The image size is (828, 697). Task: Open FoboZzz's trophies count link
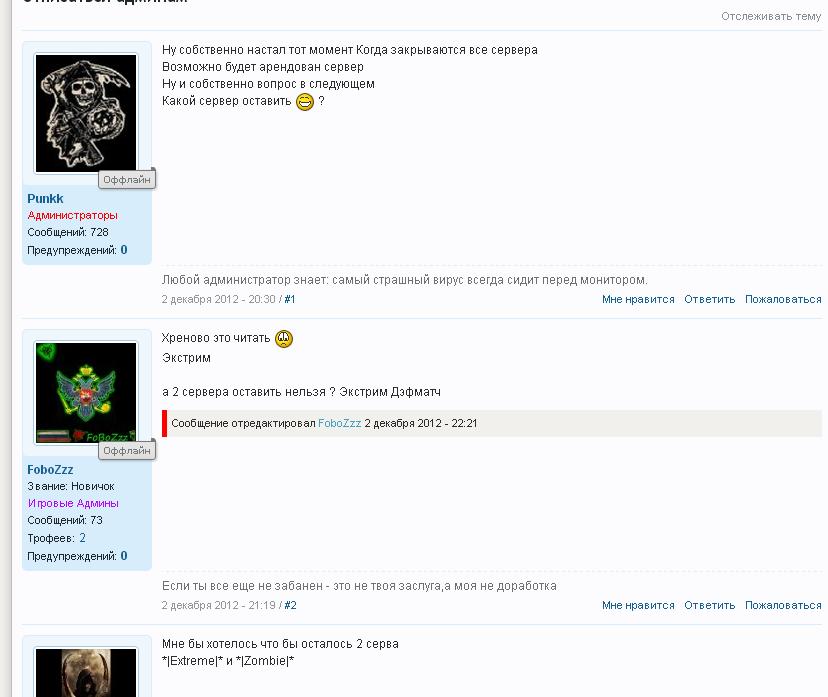click(82, 538)
